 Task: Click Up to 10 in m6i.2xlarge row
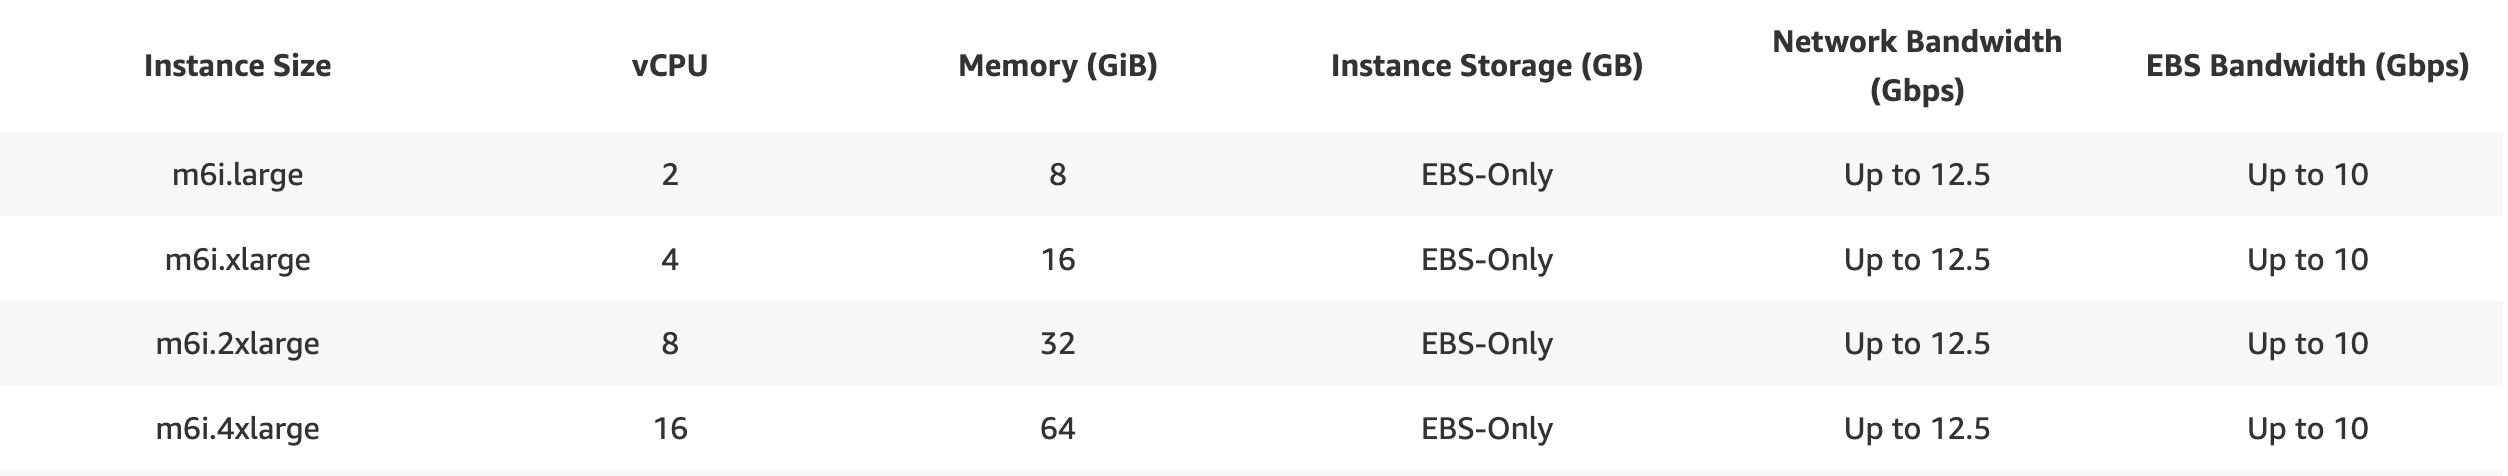pos(2307,344)
